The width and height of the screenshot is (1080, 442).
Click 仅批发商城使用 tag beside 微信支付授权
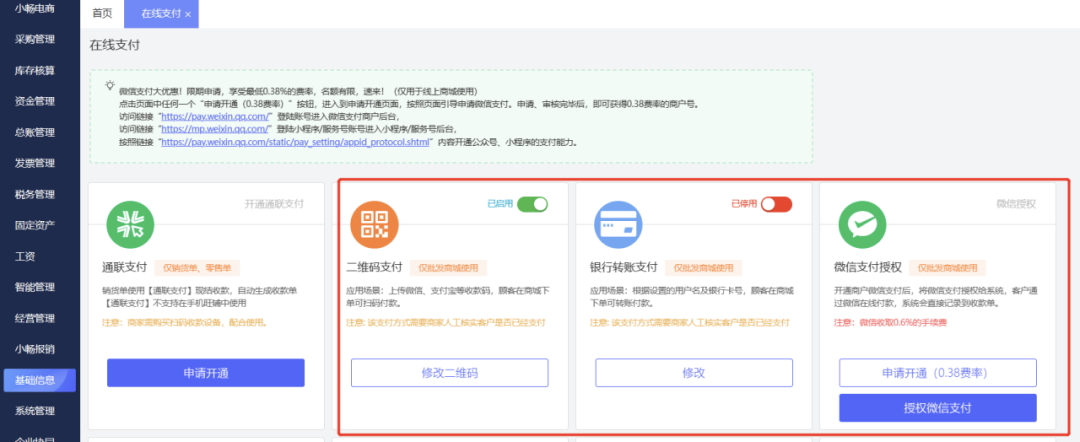947,268
